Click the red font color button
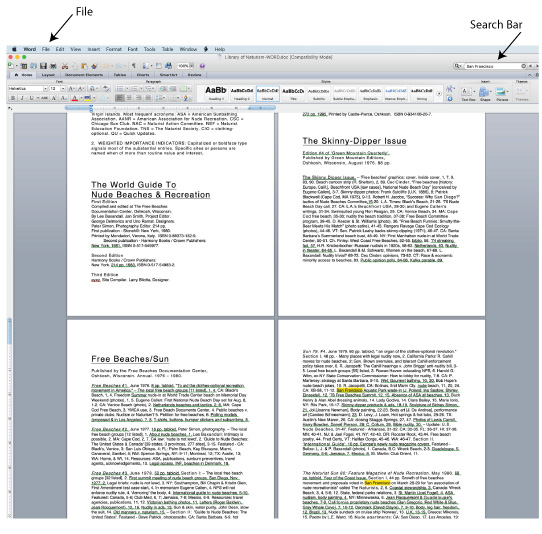542x534 pixels. pyautogui.click(x=75, y=98)
